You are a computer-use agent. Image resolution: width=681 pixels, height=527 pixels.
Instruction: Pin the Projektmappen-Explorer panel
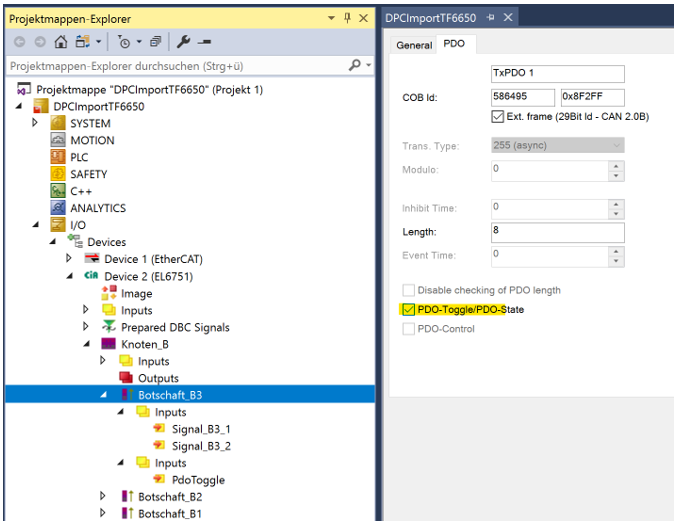point(347,18)
